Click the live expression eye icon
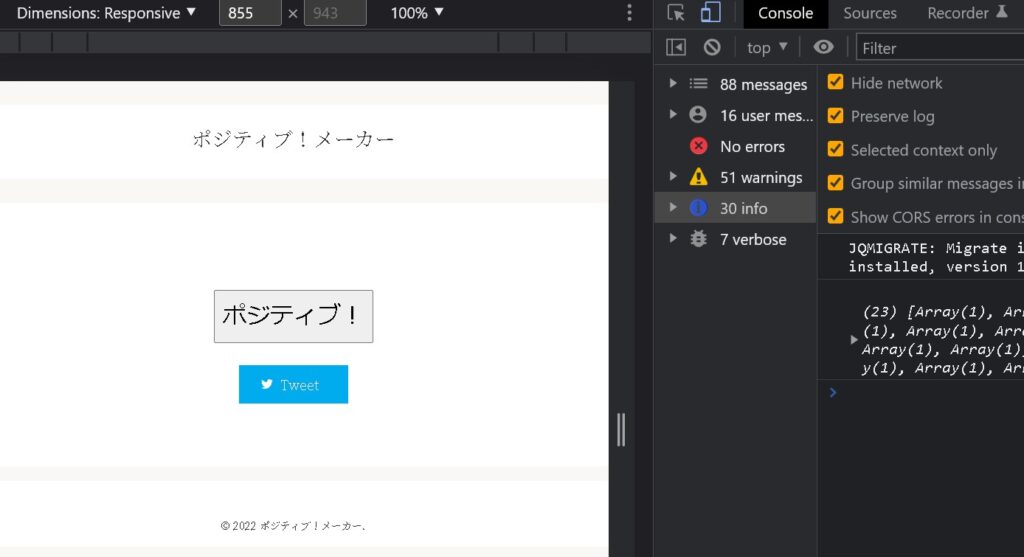1024x557 pixels. (823, 47)
